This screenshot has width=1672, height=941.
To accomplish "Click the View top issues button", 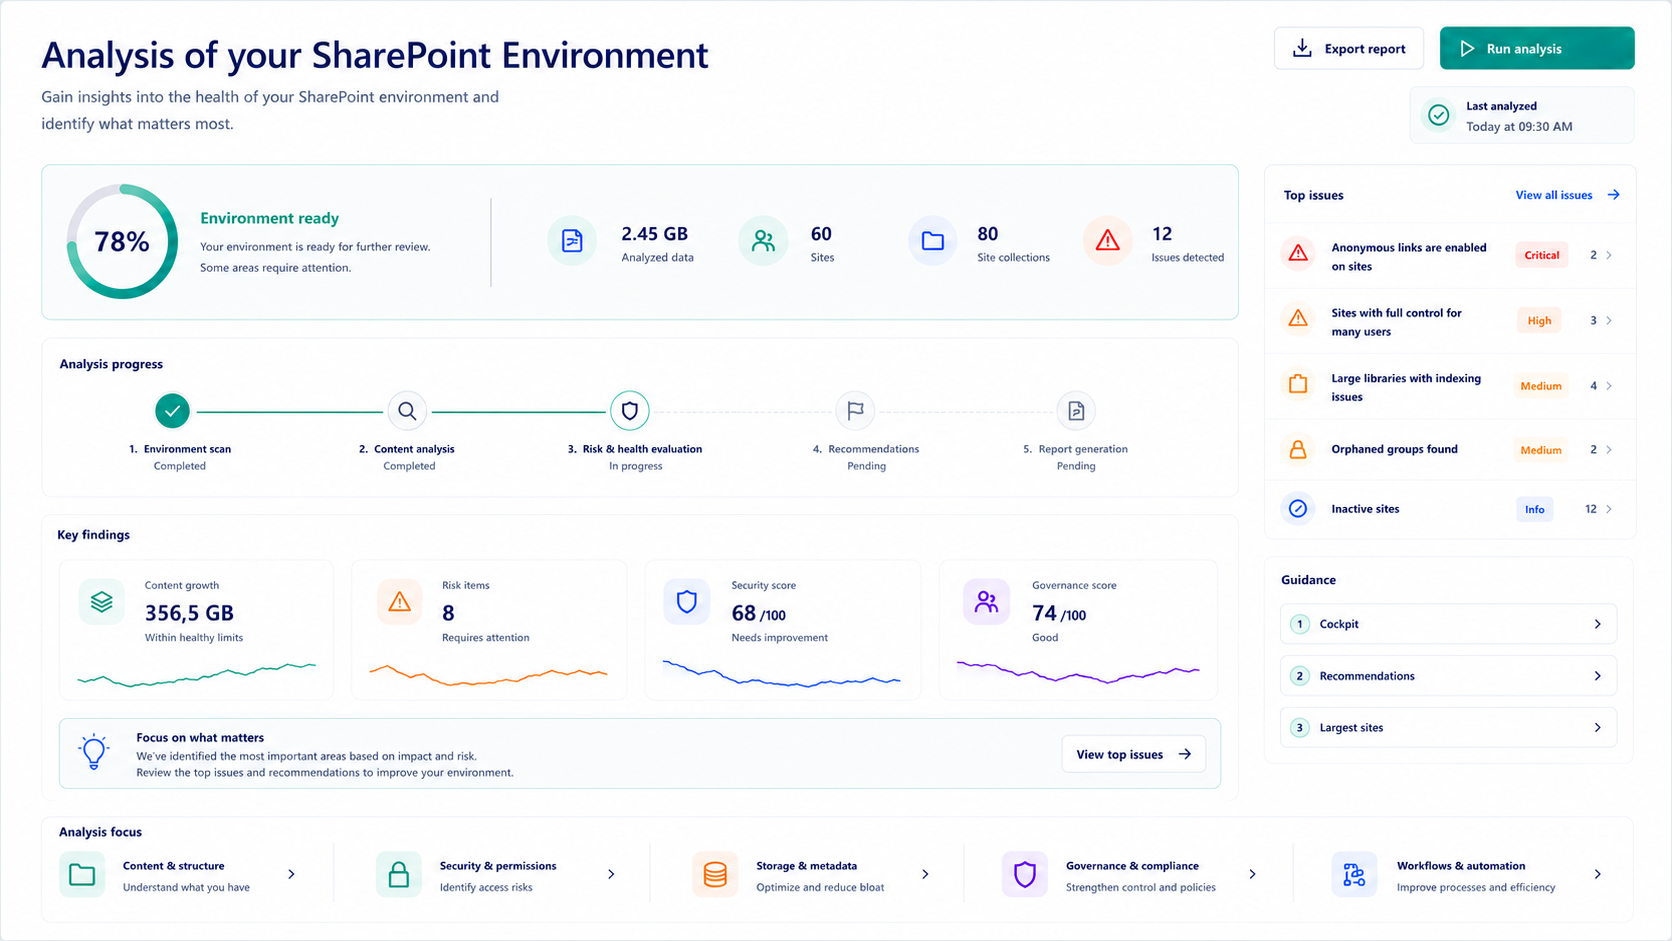I will click(x=1133, y=754).
